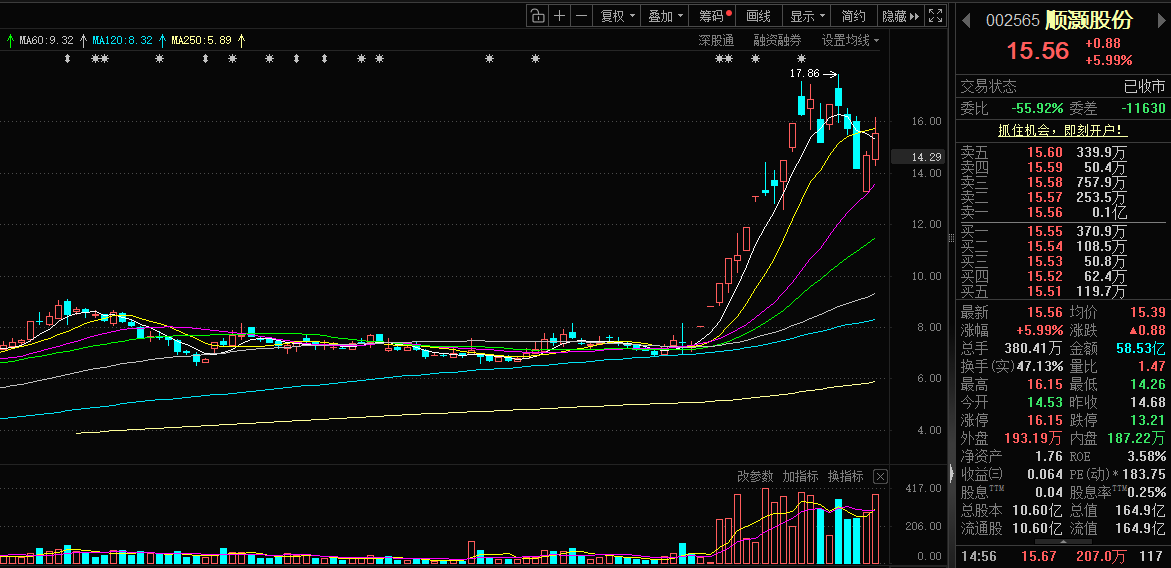
Task: Click the 换手(实) 47.13% value
Action: 1038,366
